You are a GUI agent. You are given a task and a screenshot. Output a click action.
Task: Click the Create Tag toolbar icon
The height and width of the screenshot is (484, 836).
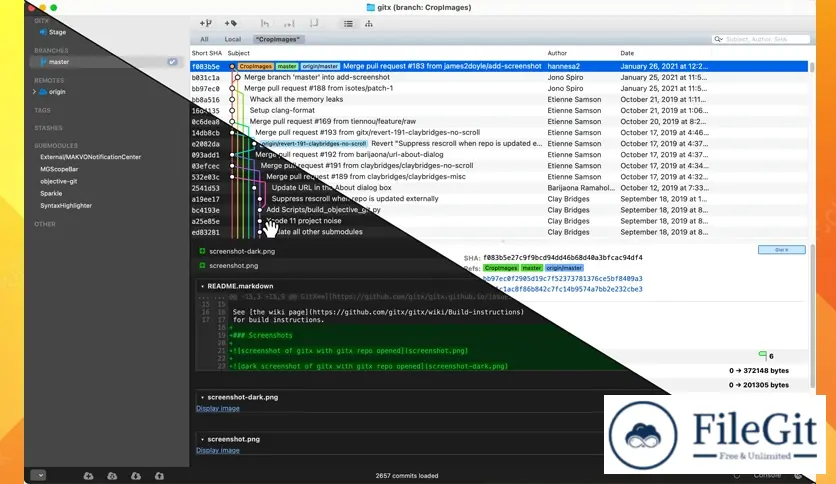(x=230, y=23)
